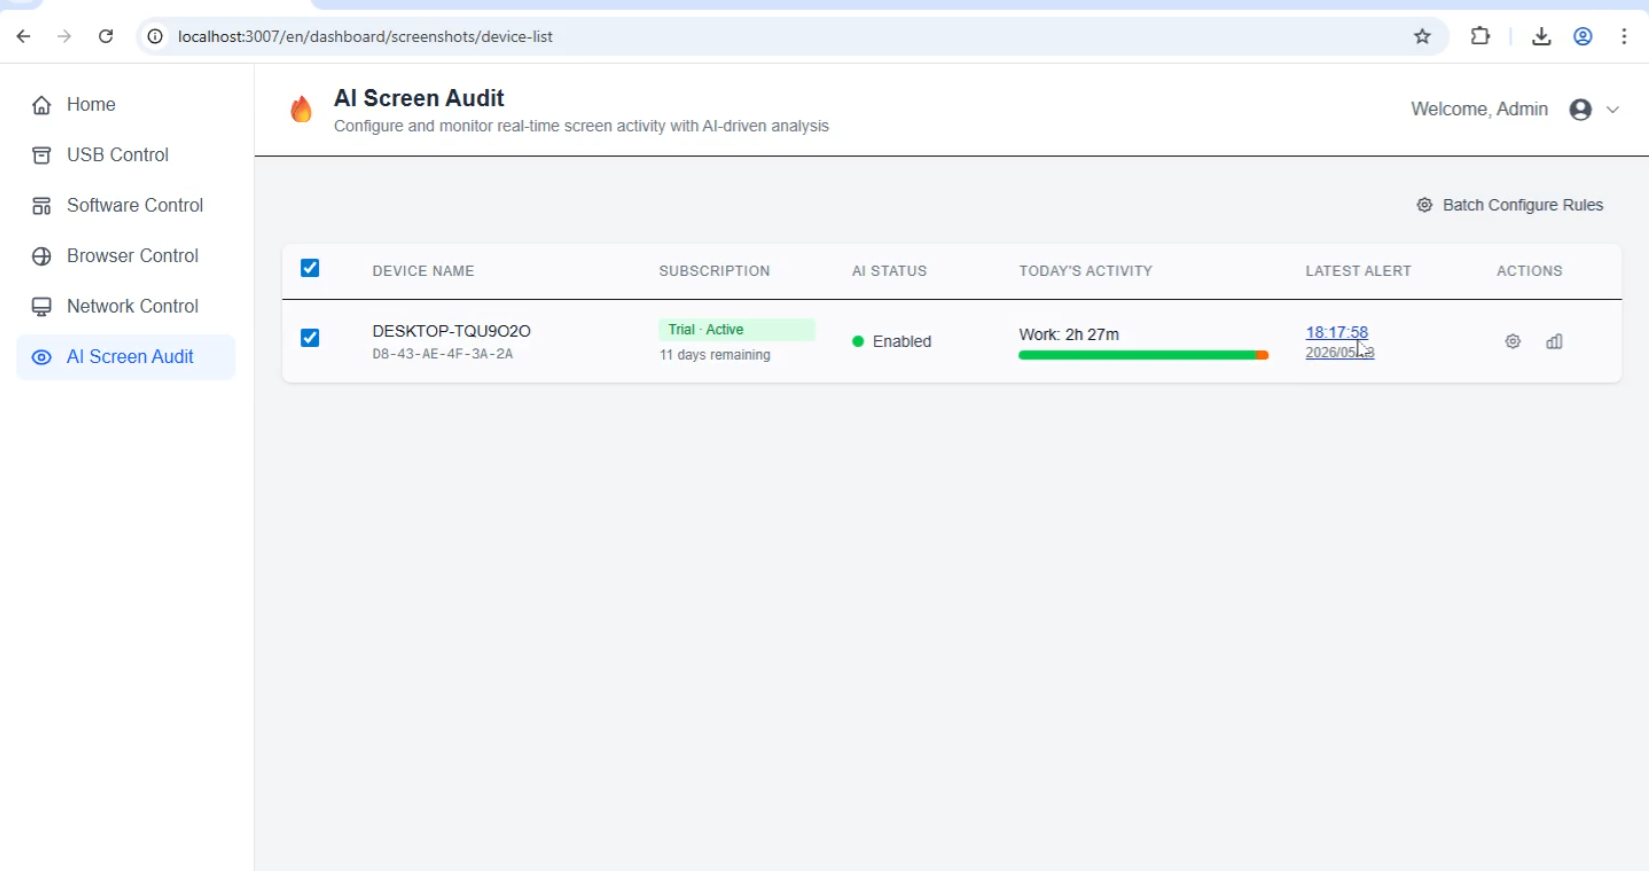Screen dimensions: 1649x871
Task: Click the gear icon on Batch Configure Rules
Action: (1425, 205)
